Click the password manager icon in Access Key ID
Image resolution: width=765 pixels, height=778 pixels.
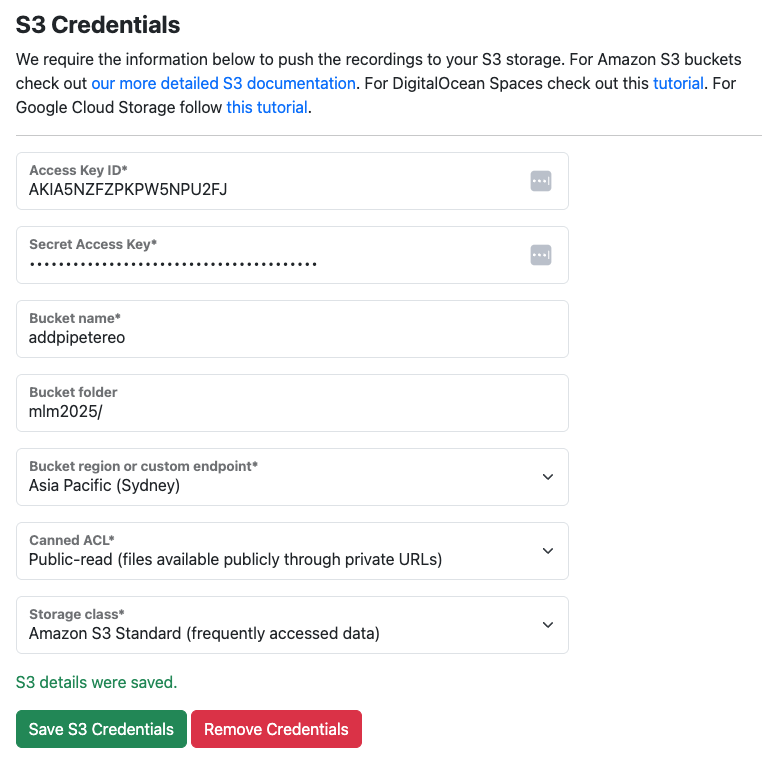click(541, 181)
